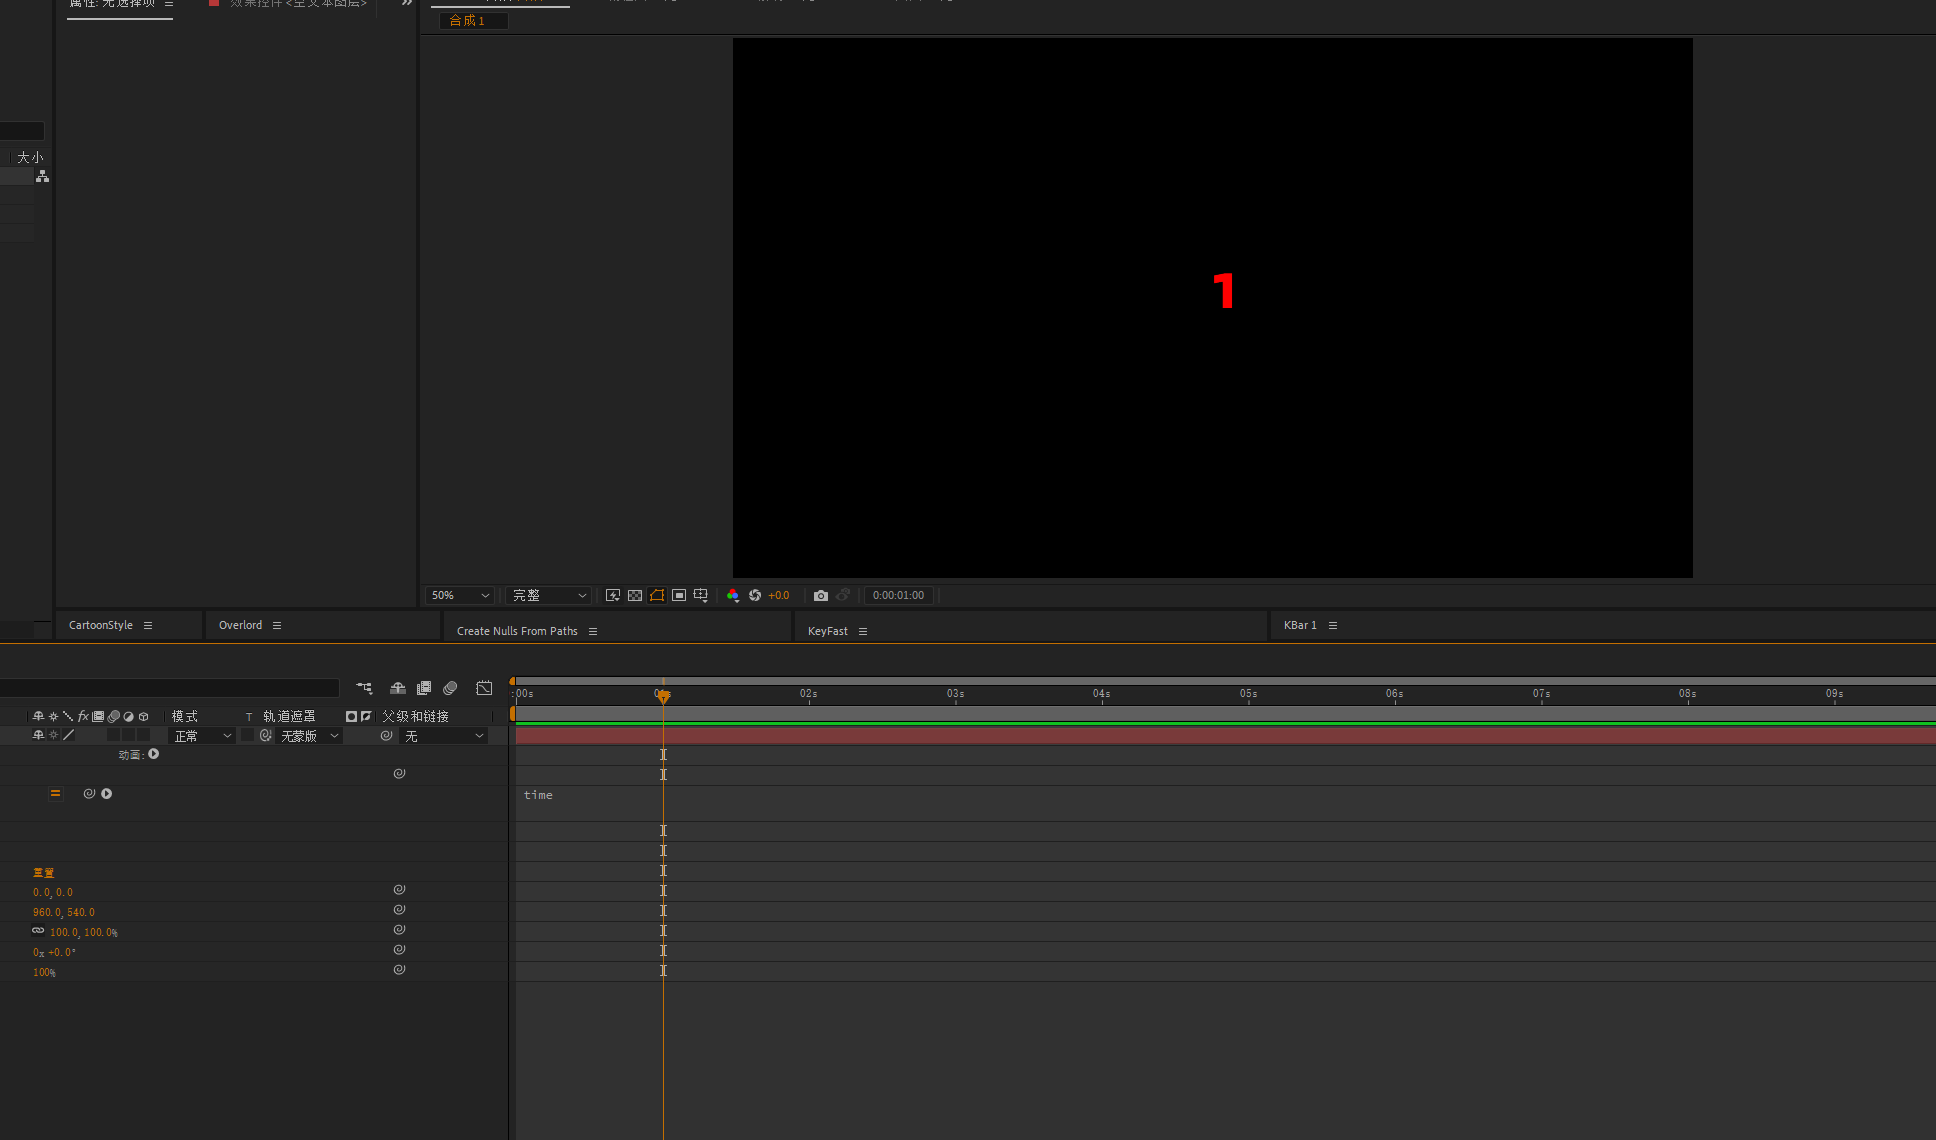Toggle frame blending for layers
The image size is (1936, 1140).
click(x=424, y=688)
